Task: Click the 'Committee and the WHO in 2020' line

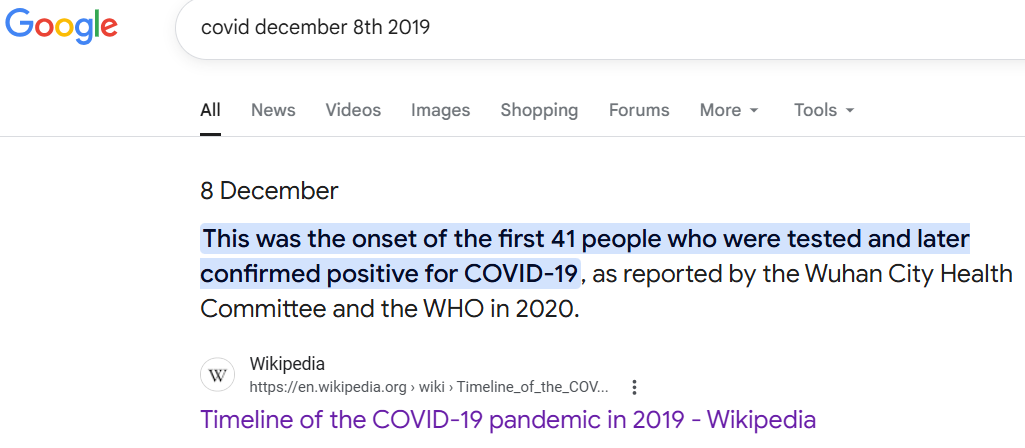Action: (390, 308)
